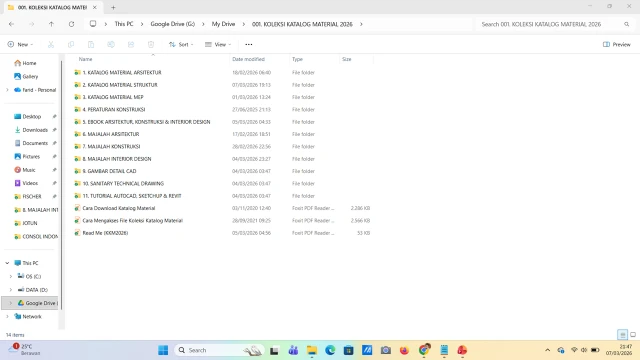Open the View dropdown
640x360 pixels.
coord(218,44)
